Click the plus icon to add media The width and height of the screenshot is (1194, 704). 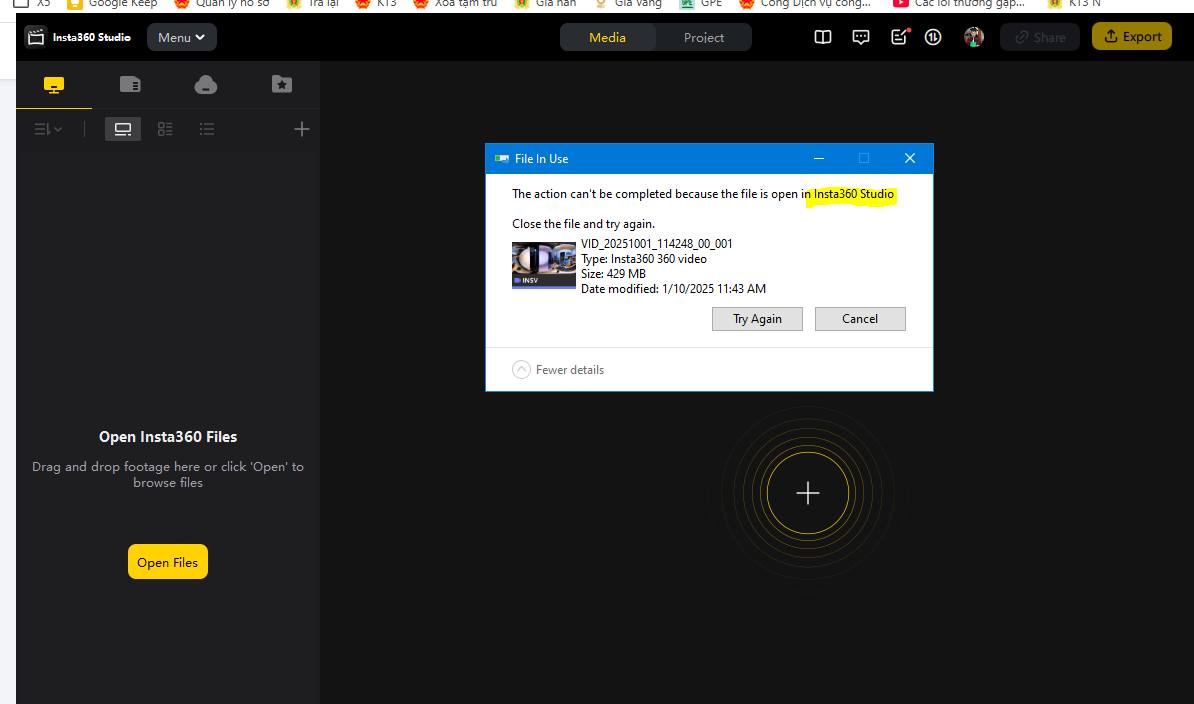302,129
